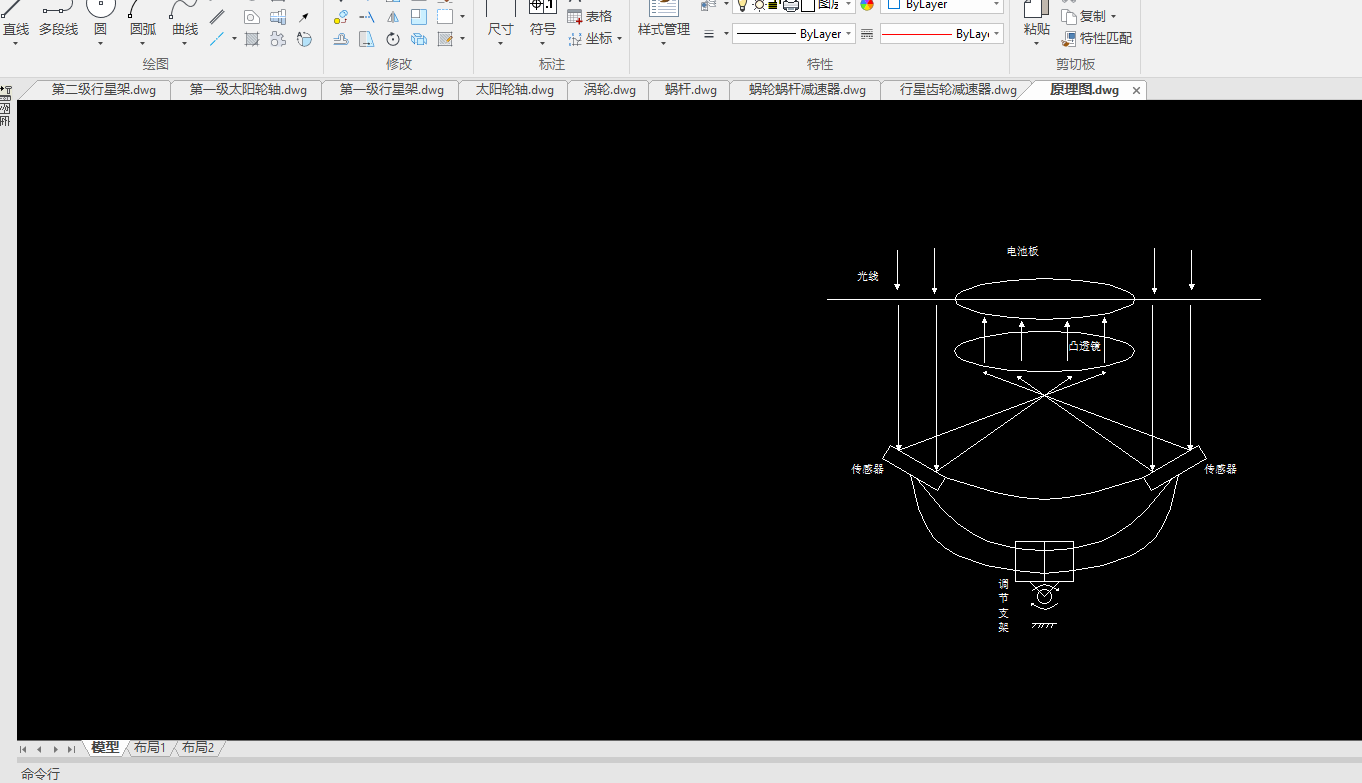
Task: Switch to the 布局1 layout tab
Action: 150,748
